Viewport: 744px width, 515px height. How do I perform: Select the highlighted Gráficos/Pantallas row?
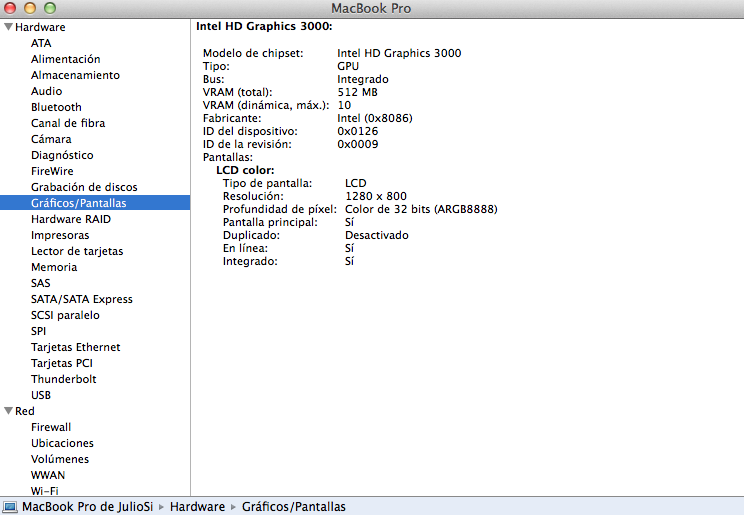(x=95, y=203)
